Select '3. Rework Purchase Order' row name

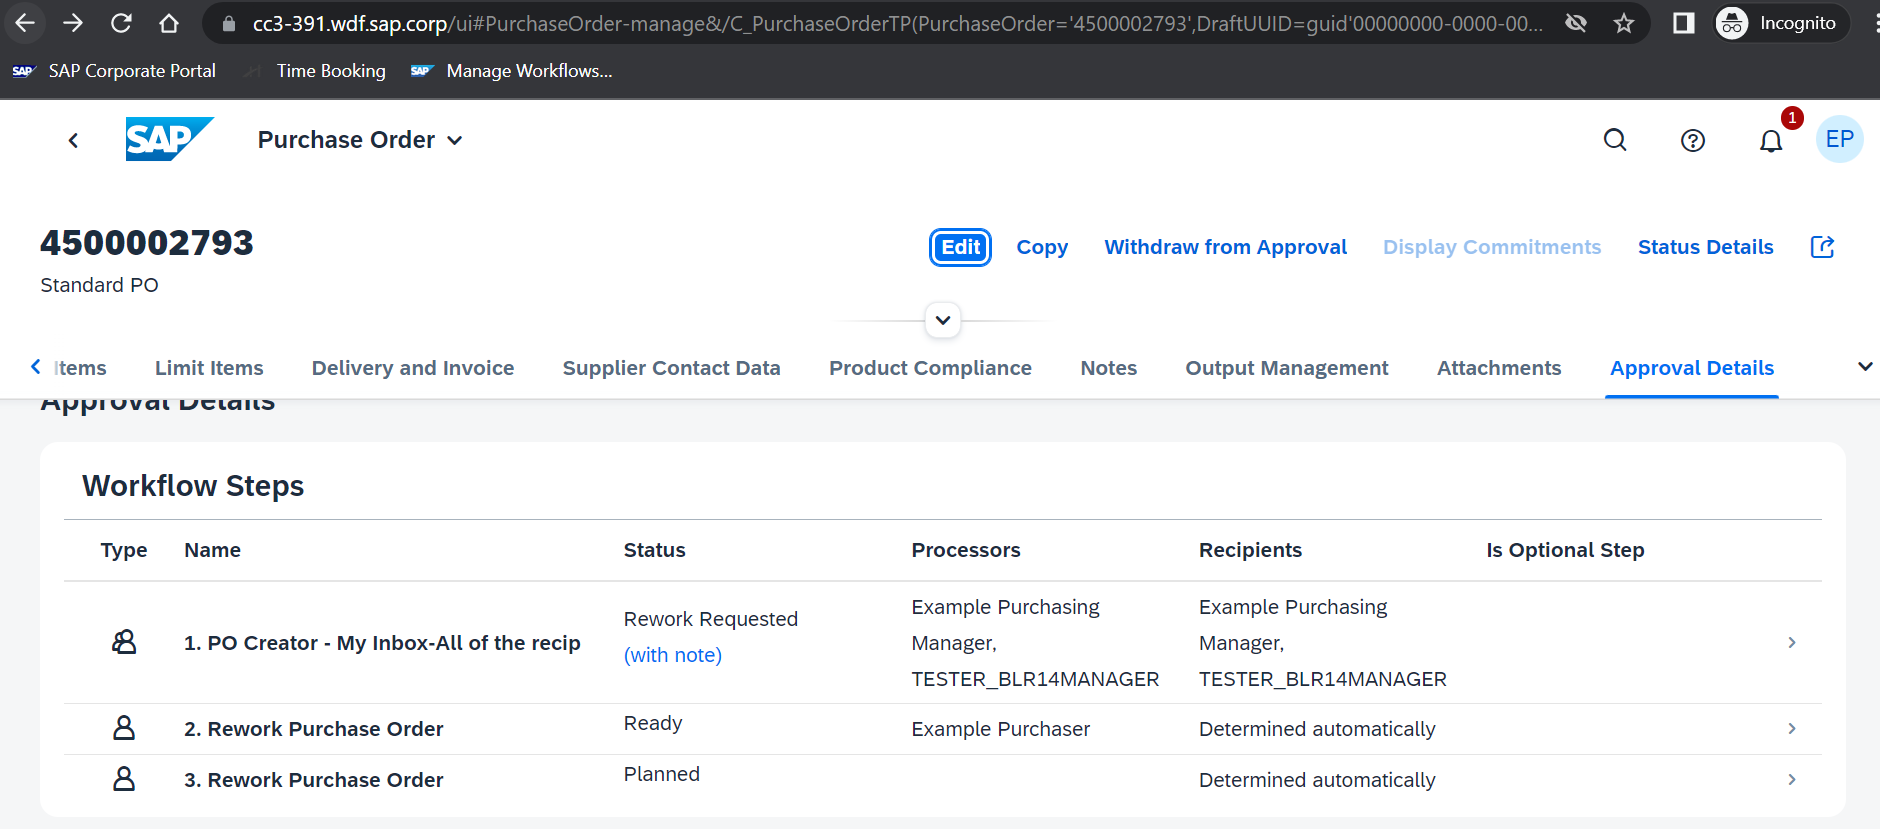(313, 780)
